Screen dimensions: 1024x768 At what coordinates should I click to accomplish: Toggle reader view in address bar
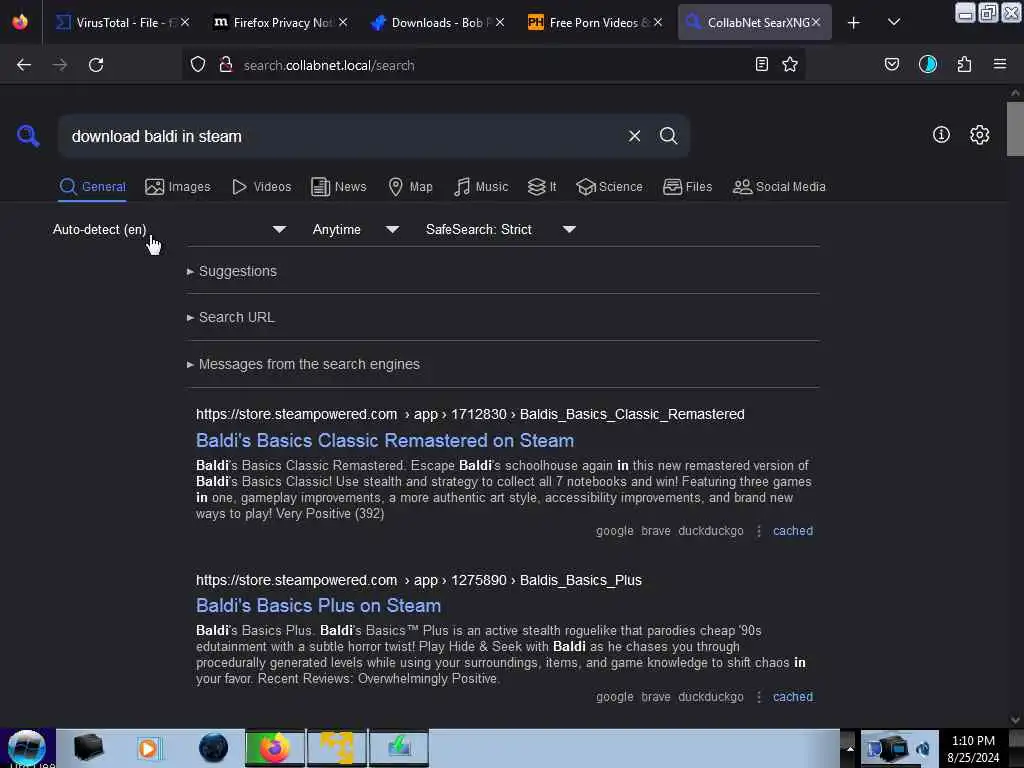pos(761,64)
